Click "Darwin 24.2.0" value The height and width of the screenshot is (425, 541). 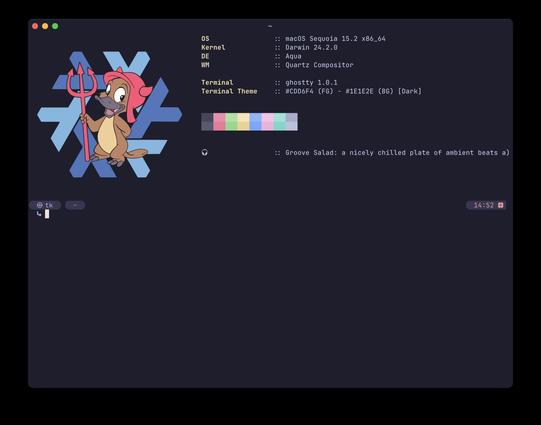coord(311,47)
